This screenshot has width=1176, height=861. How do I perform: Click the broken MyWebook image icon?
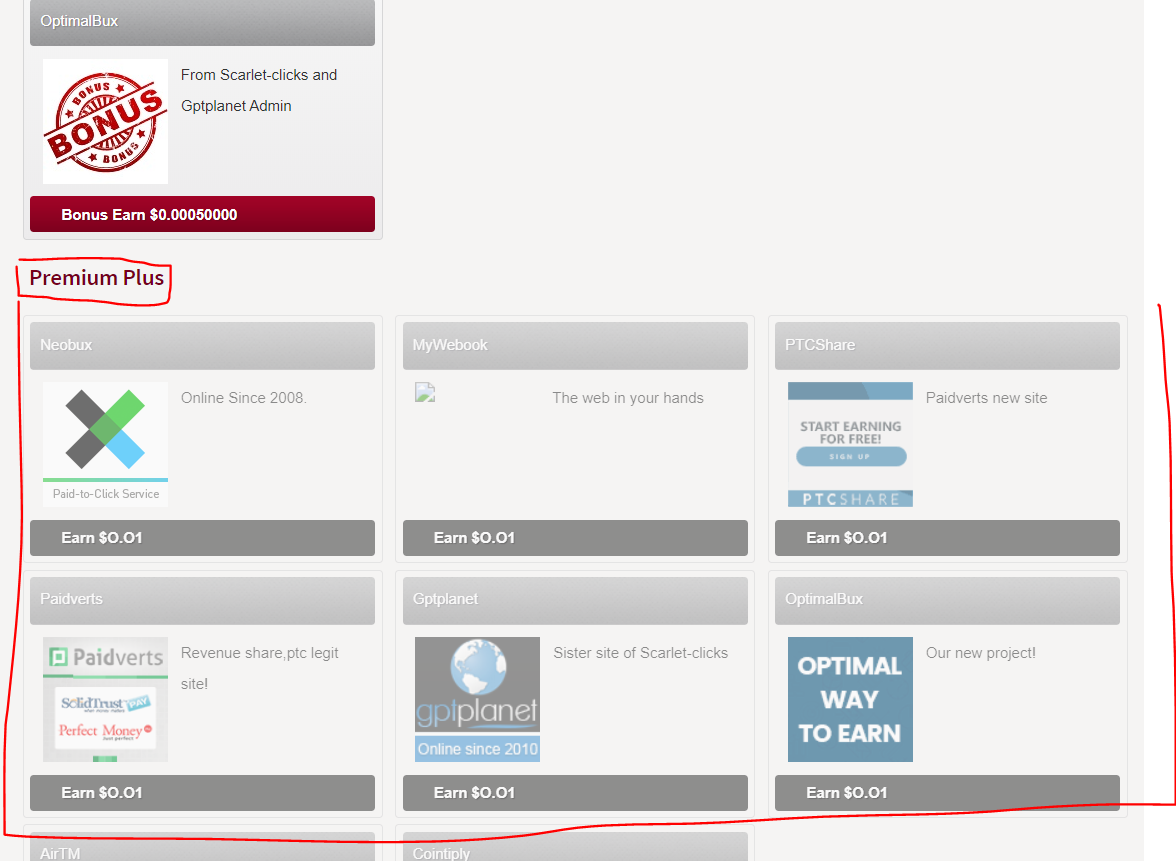425,392
